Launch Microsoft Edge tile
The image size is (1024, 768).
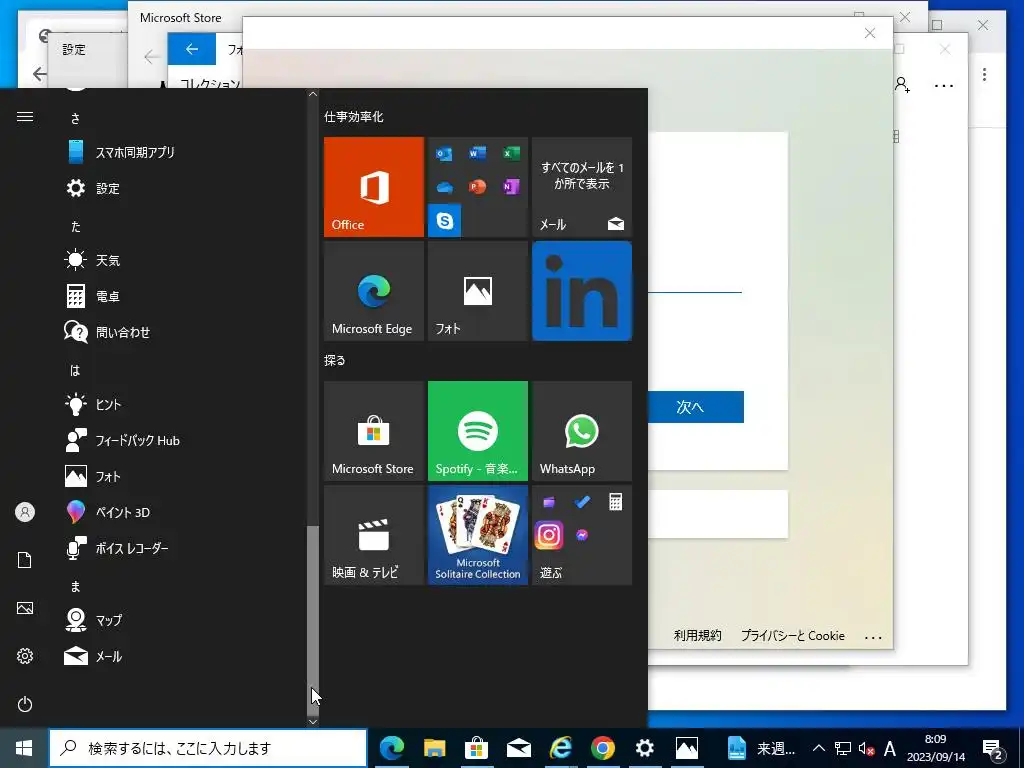tap(374, 291)
